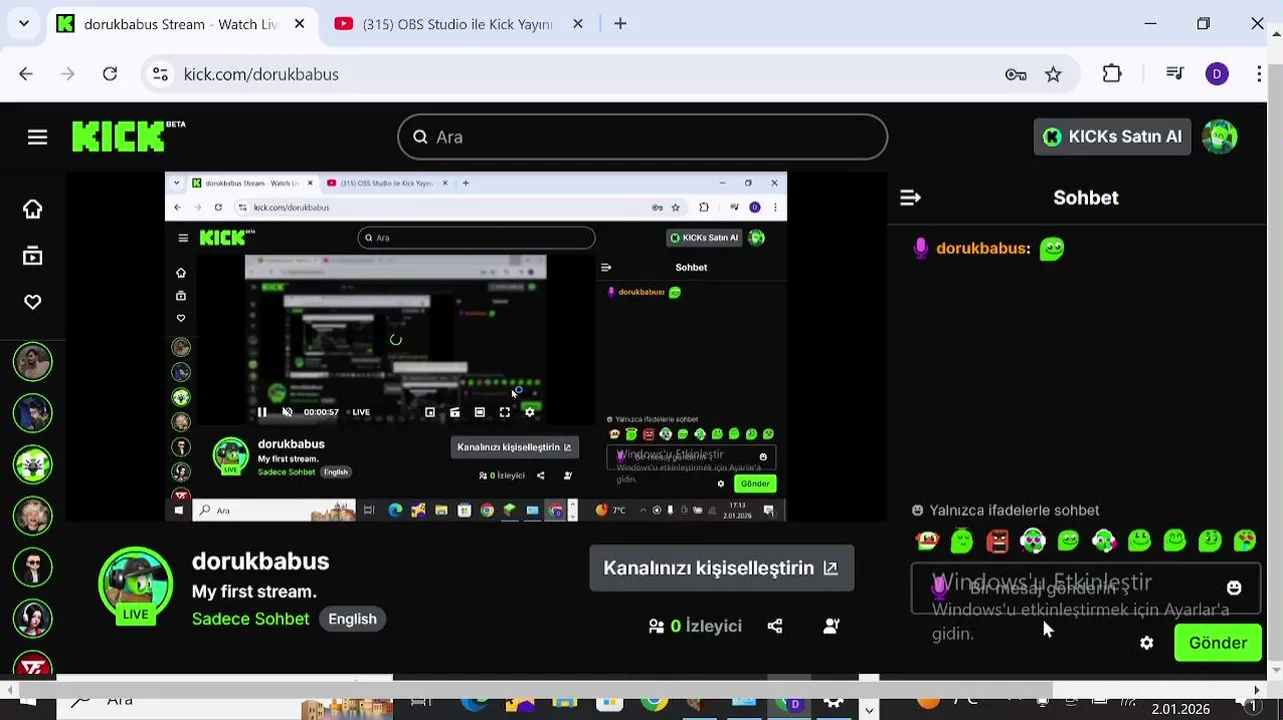
Task: Click the 0 İzleyici viewer count
Action: pos(695,626)
